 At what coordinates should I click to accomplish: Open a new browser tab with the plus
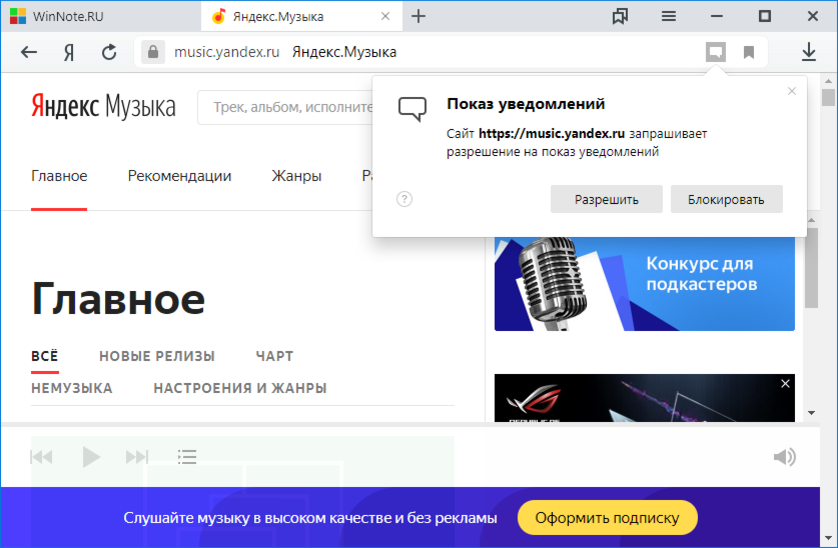(x=418, y=16)
